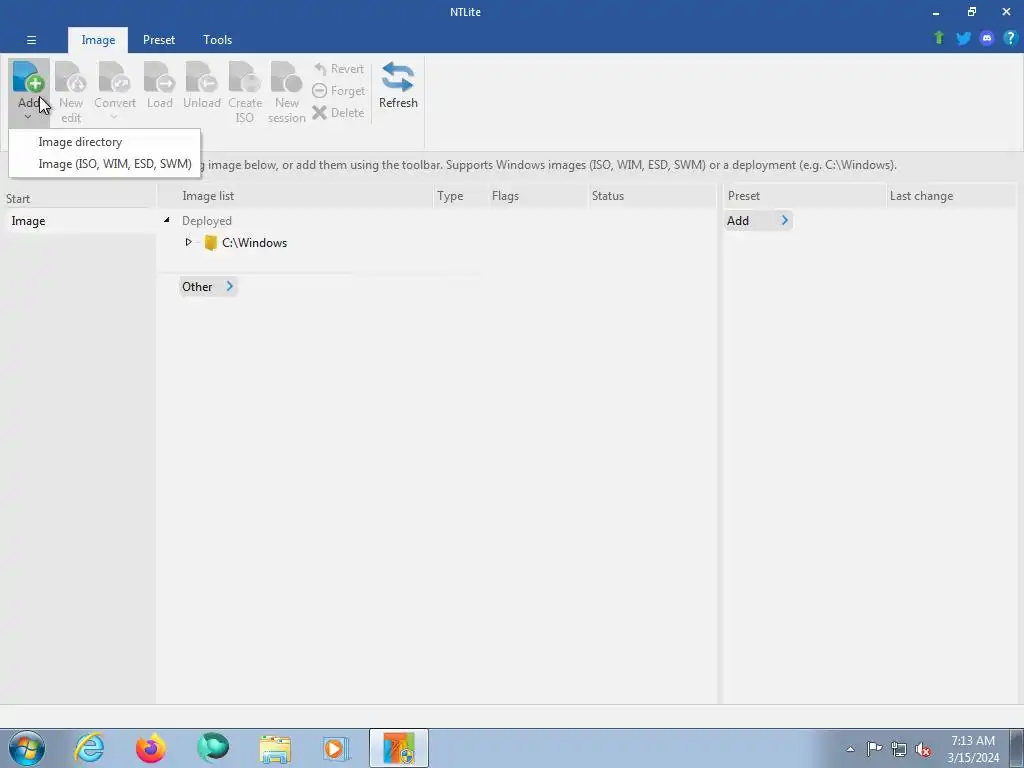Click the green update arrow icon
1024x768 pixels.
coord(939,38)
